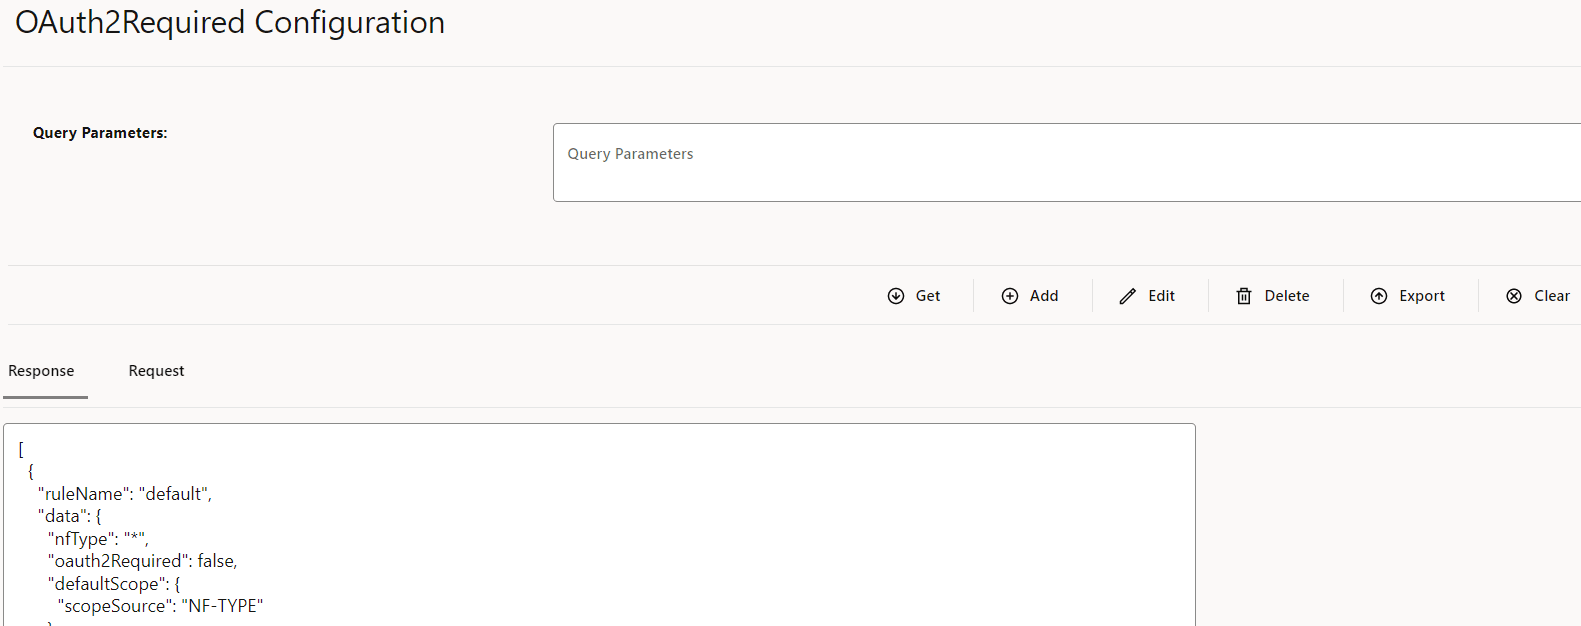Click the plus icon beside Add
The width and height of the screenshot is (1581, 626).
point(1009,295)
